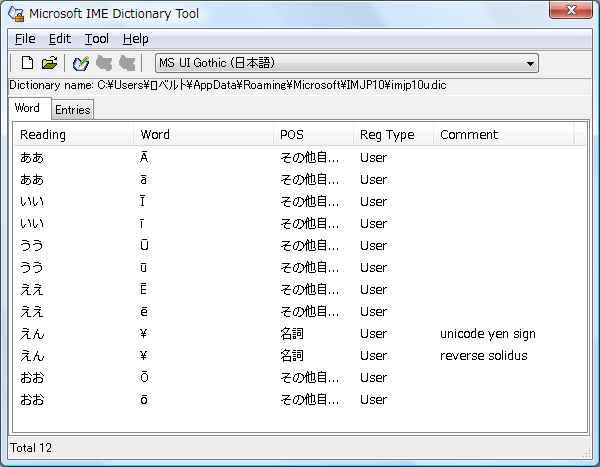Click the 'unicode yen sign' comment
Image resolution: width=600 pixels, height=467 pixels.
[488, 334]
